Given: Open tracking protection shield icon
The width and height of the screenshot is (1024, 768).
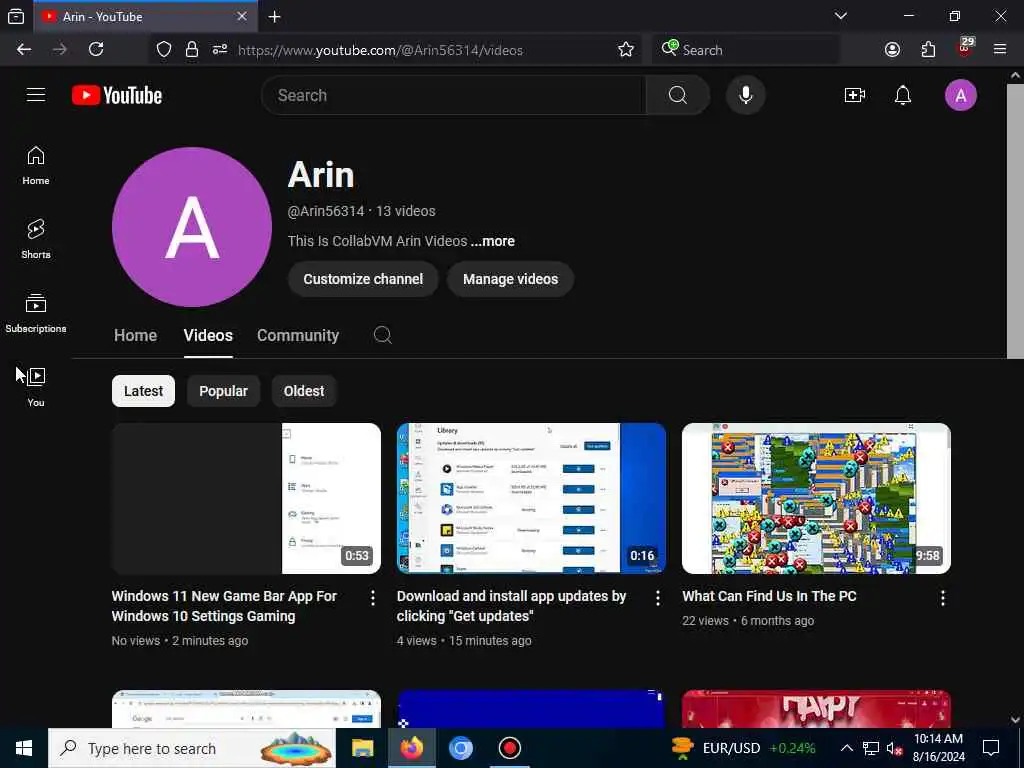Looking at the screenshot, I should click(x=164, y=50).
